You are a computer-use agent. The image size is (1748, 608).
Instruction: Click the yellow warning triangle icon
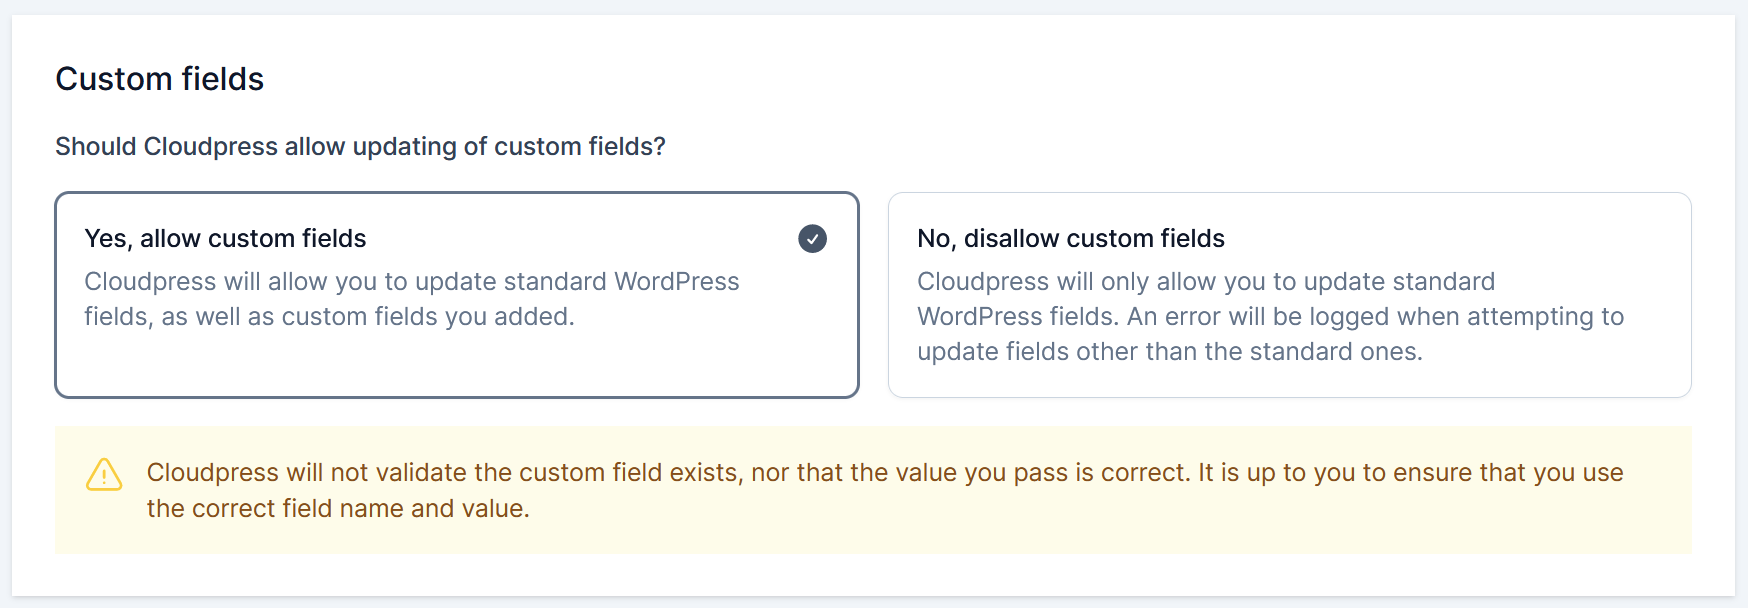click(x=104, y=475)
